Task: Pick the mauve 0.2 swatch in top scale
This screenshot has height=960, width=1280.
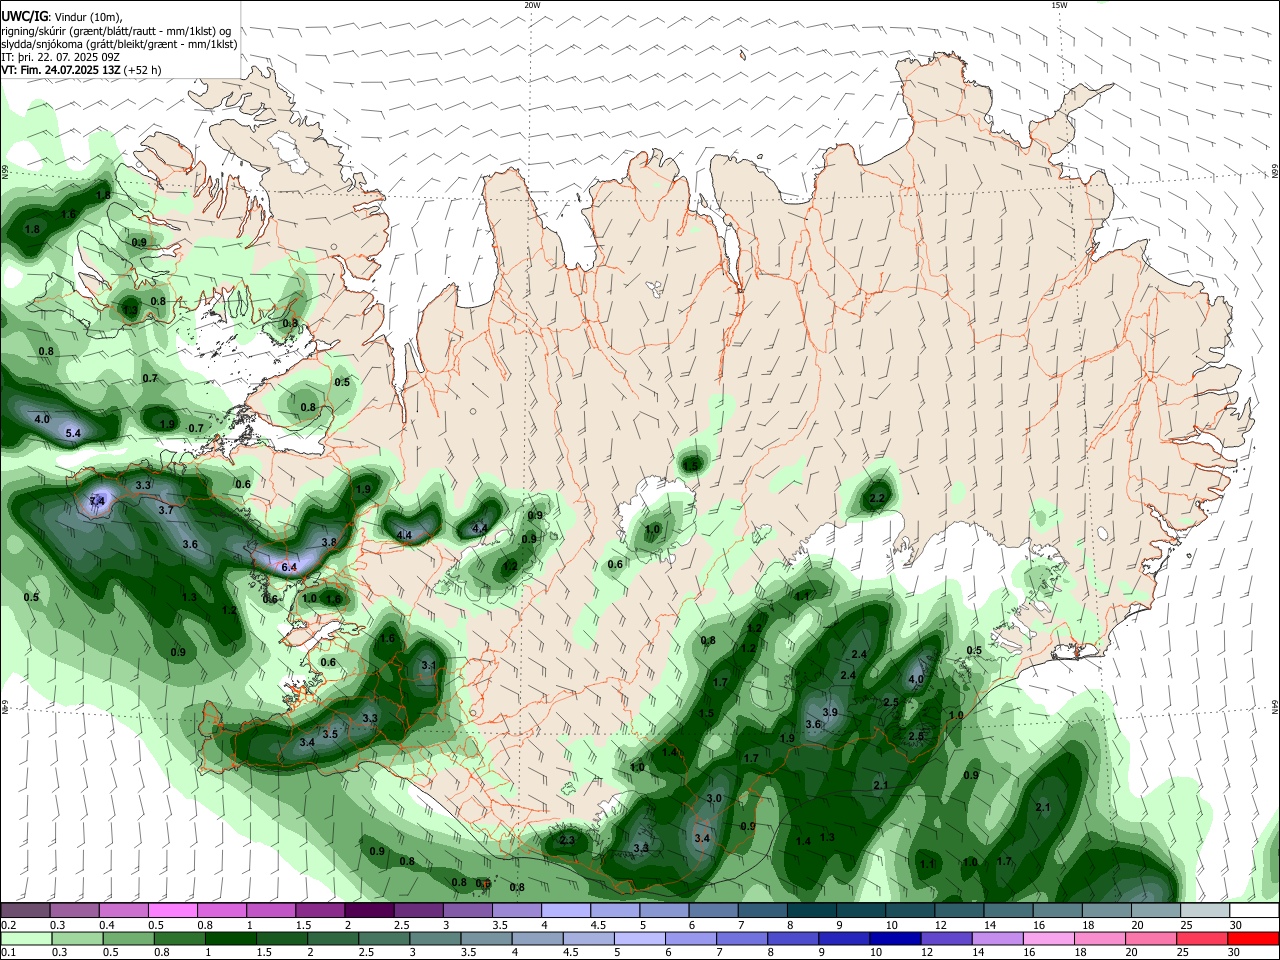Action: coord(25,910)
